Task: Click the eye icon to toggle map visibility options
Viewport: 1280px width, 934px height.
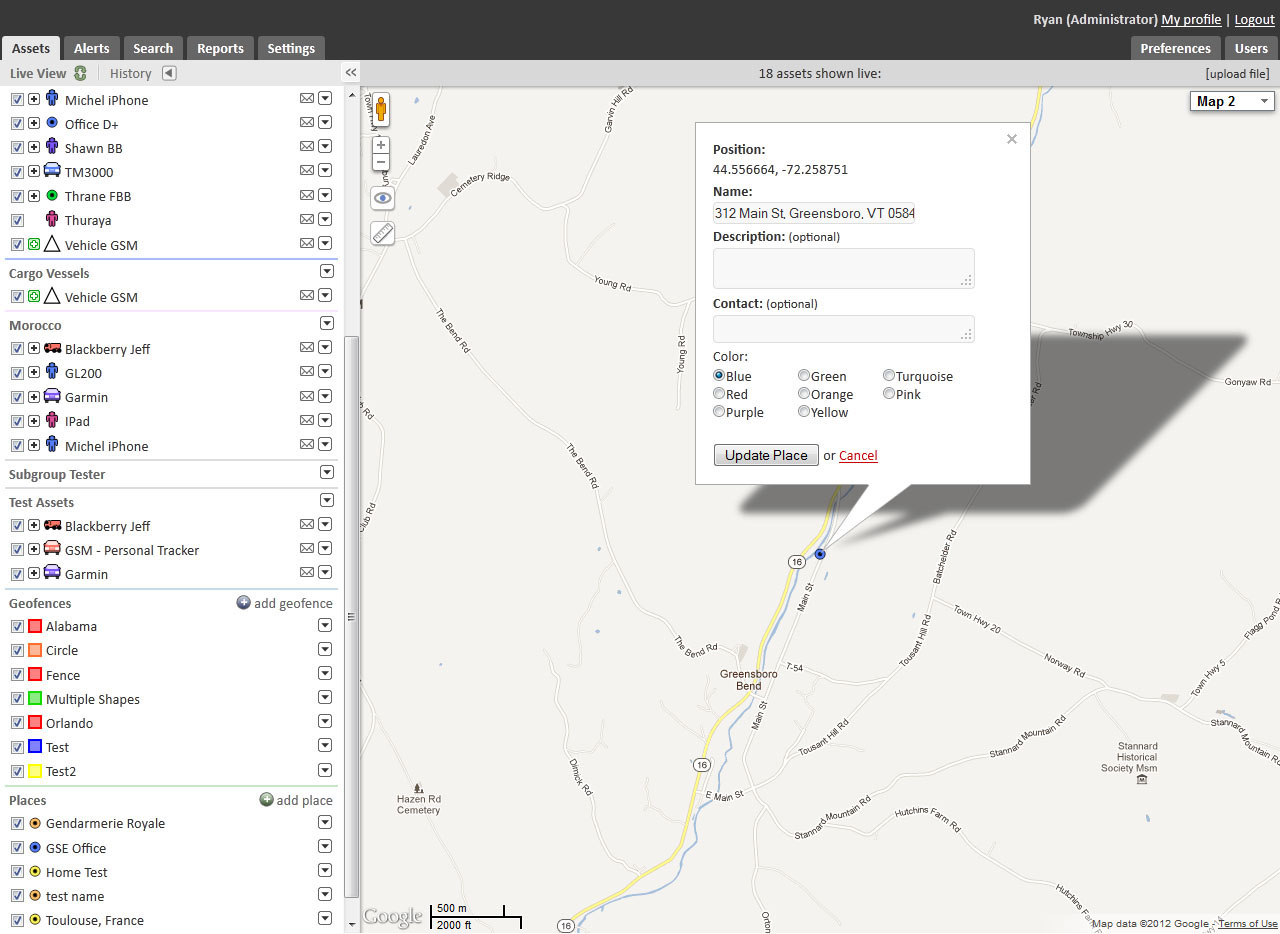Action: coord(382,197)
